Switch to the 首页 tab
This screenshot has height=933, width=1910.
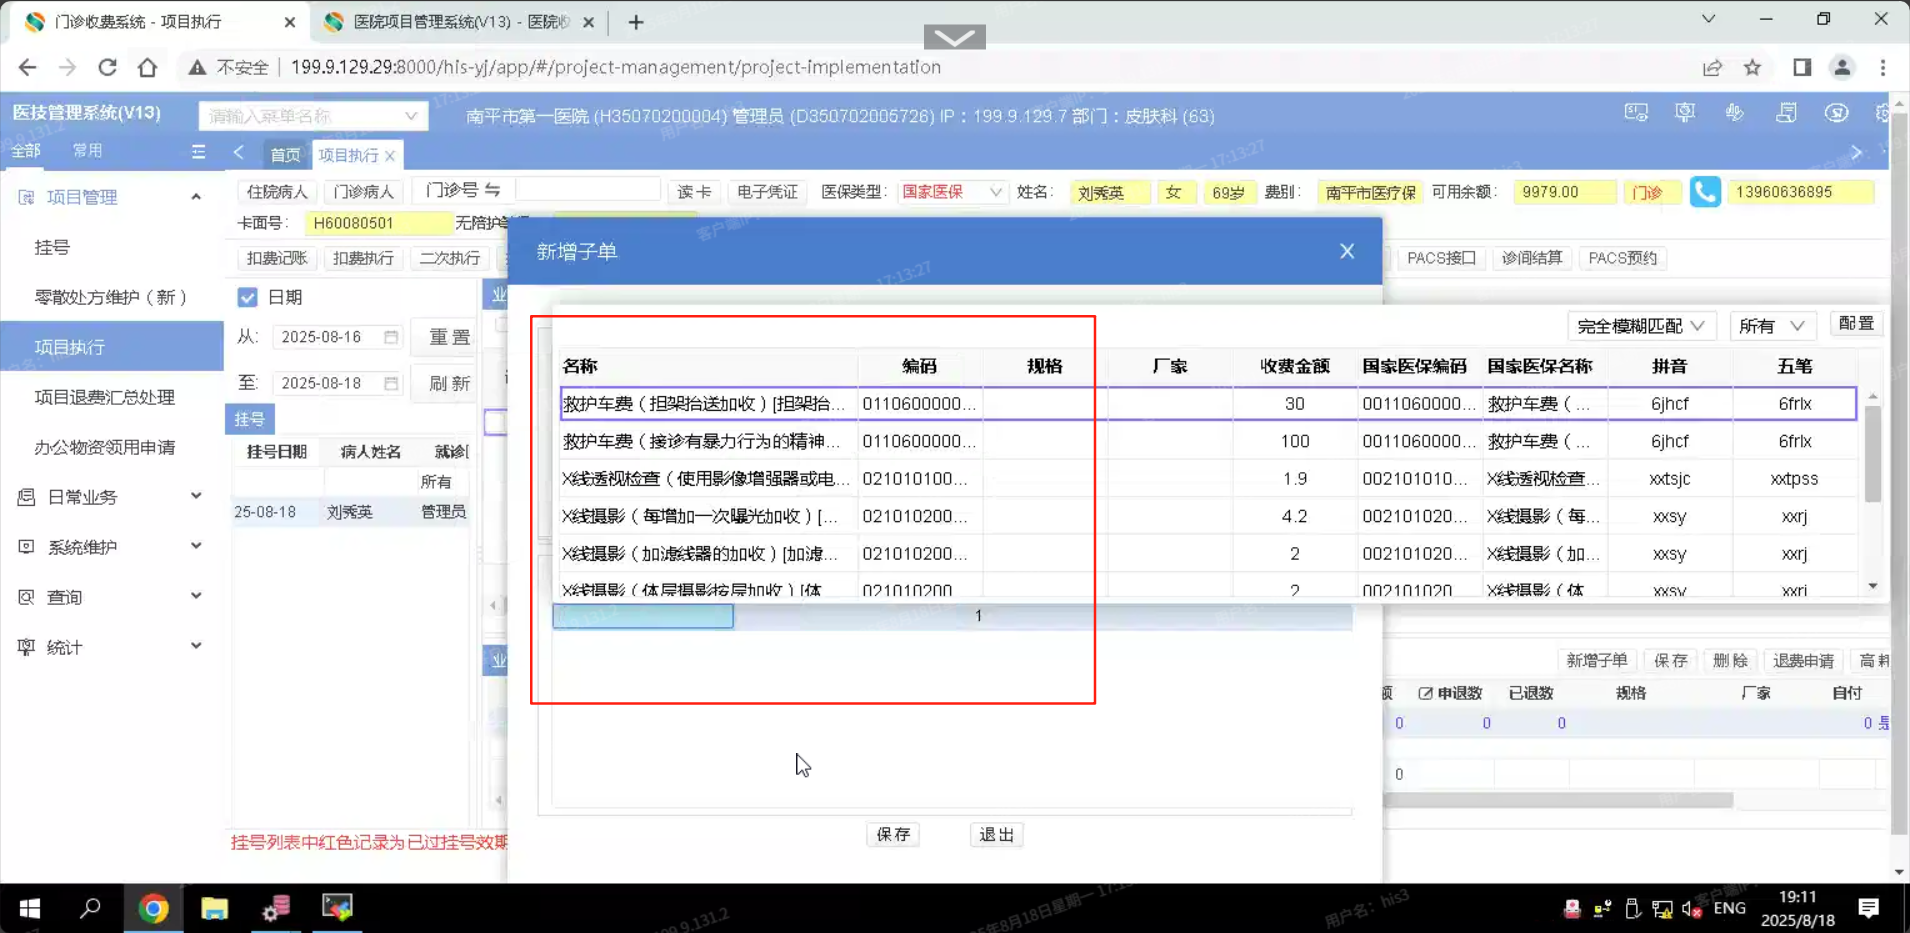click(x=285, y=155)
